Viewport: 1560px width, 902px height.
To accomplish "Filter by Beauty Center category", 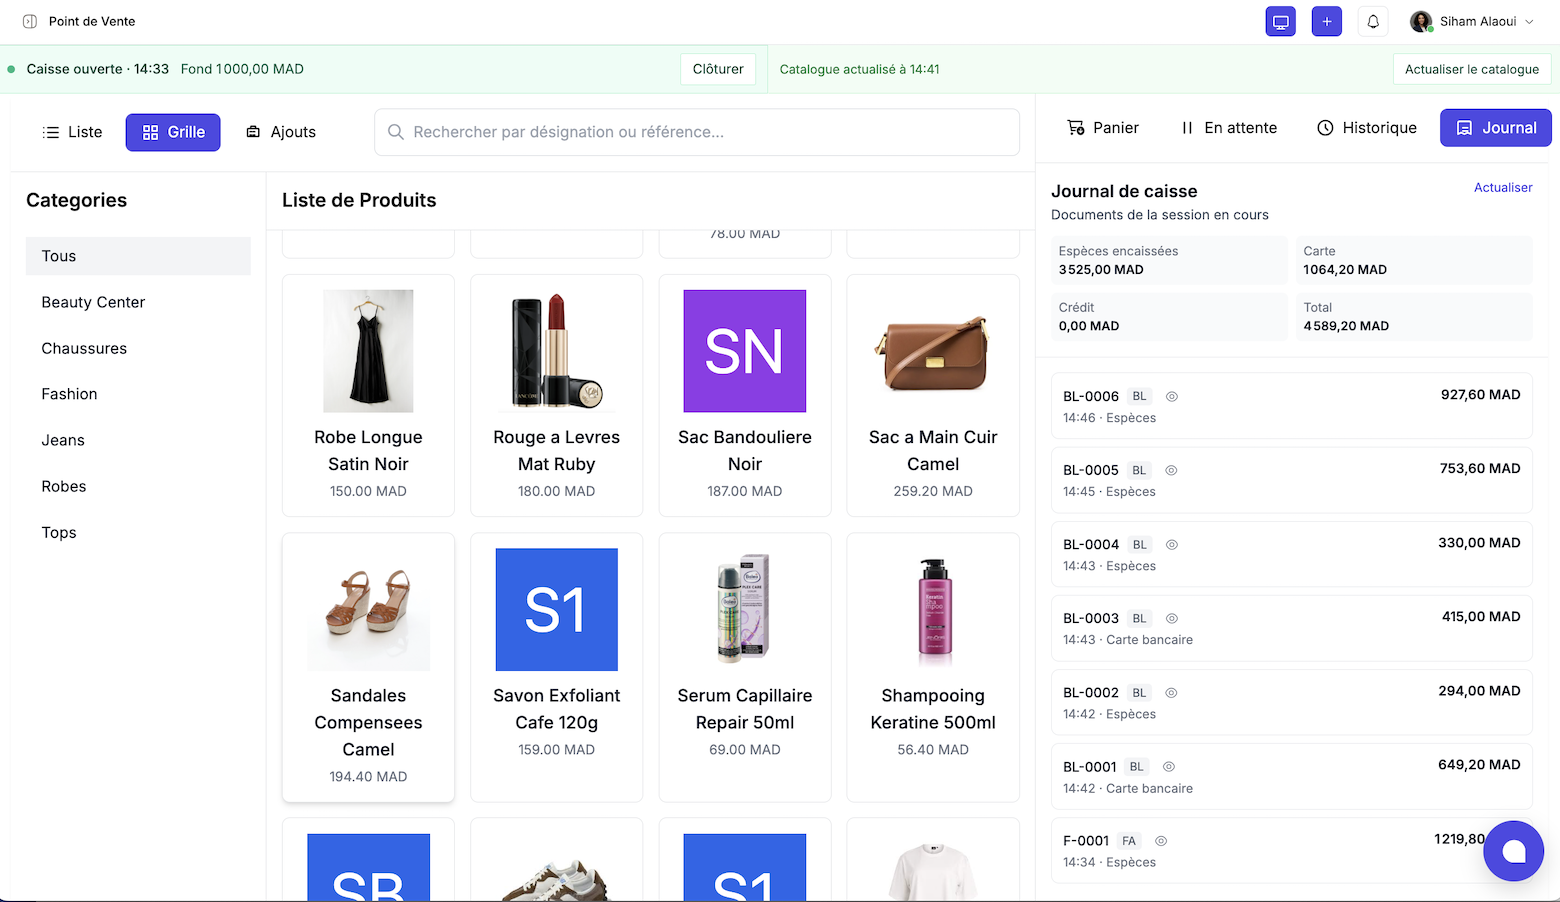I will coord(138,302).
